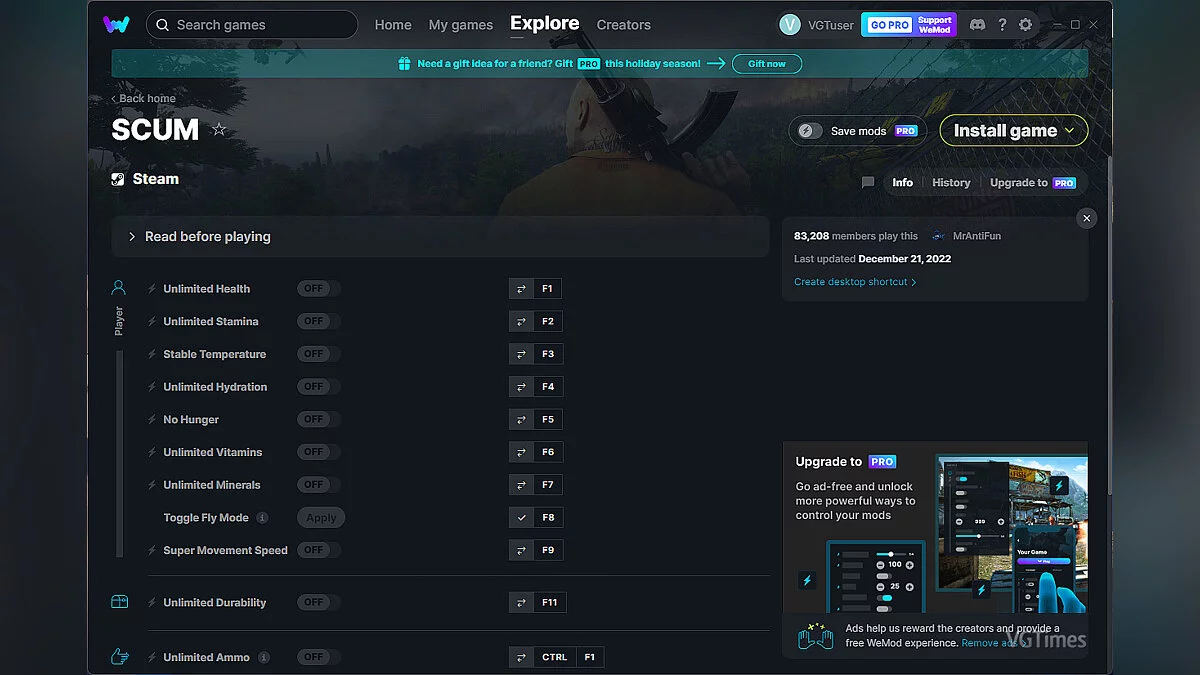Apply Toggle Fly Mode
The height and width of the screenshot is (675, 1200).
coord(321,518)
